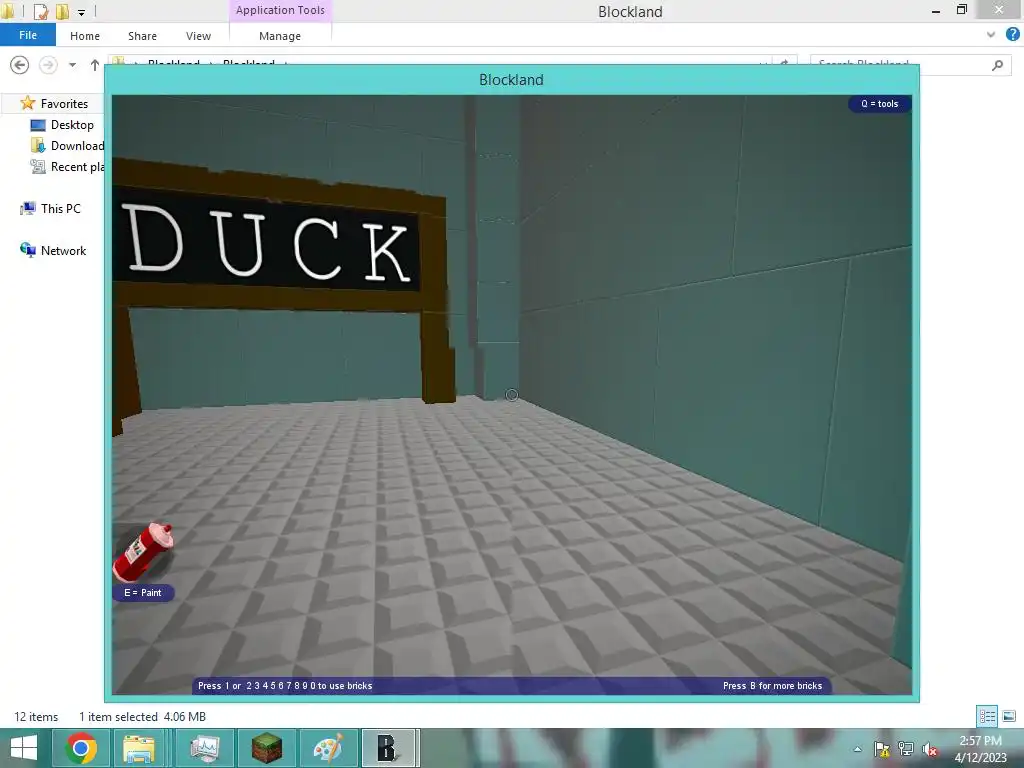
Task: Open the system monitor taskbar icon
Action: pyautogui.click(x=205, y=748)
